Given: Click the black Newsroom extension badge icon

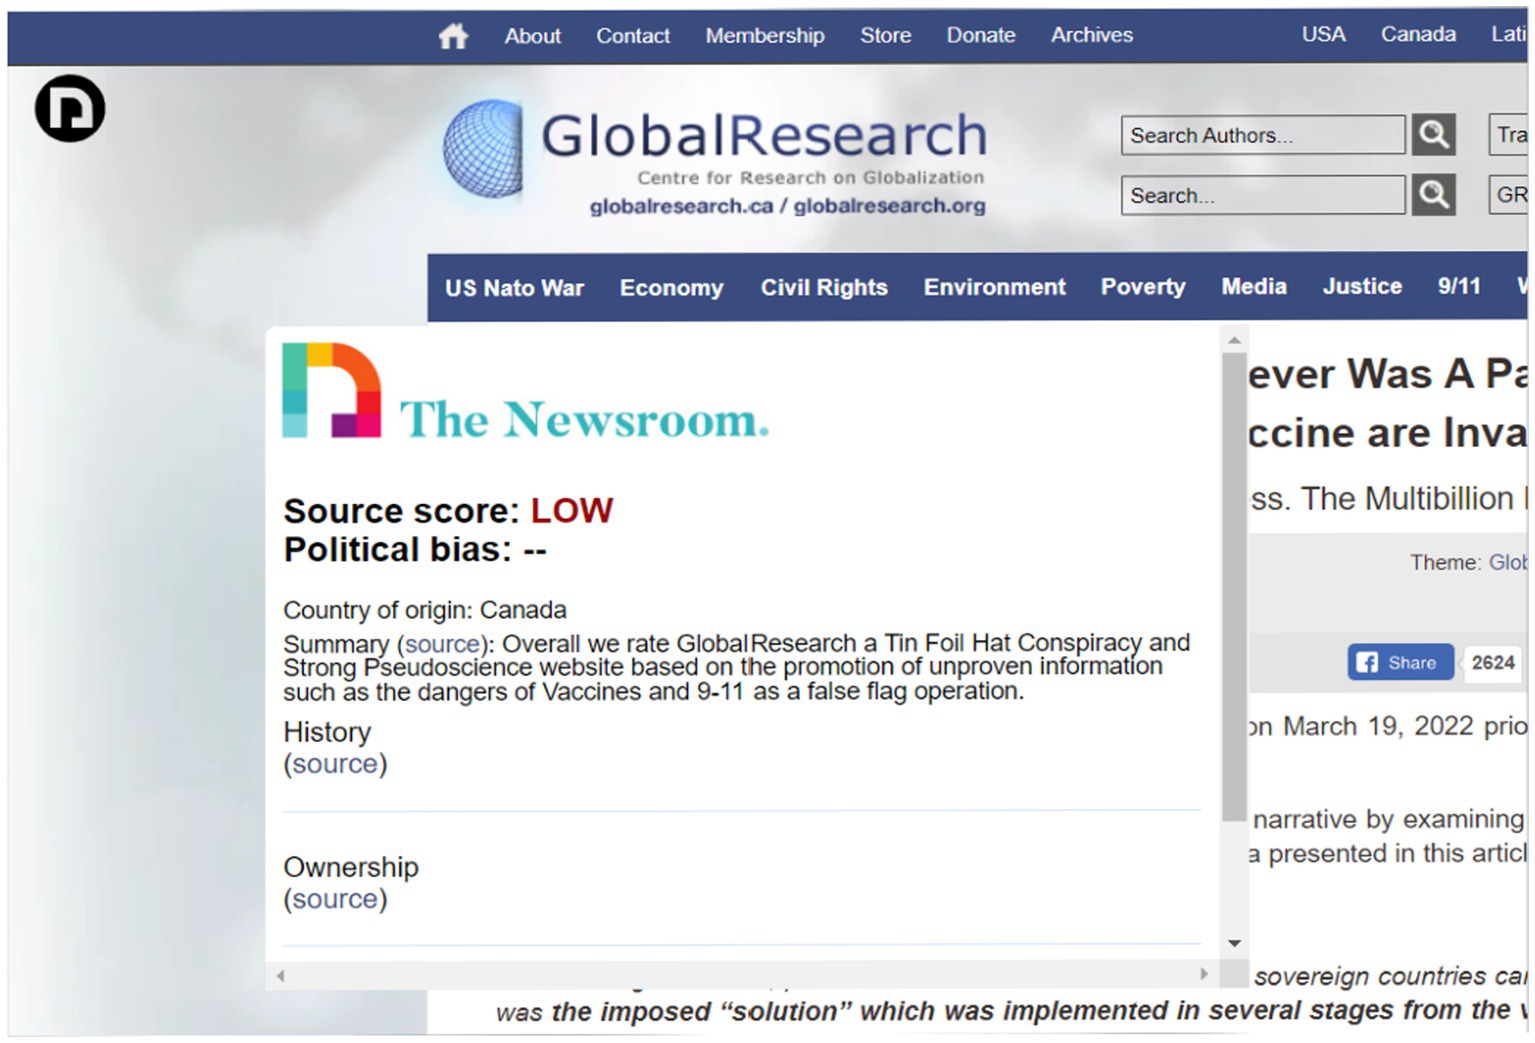Looking at the screenshot, I should point(70,108).
